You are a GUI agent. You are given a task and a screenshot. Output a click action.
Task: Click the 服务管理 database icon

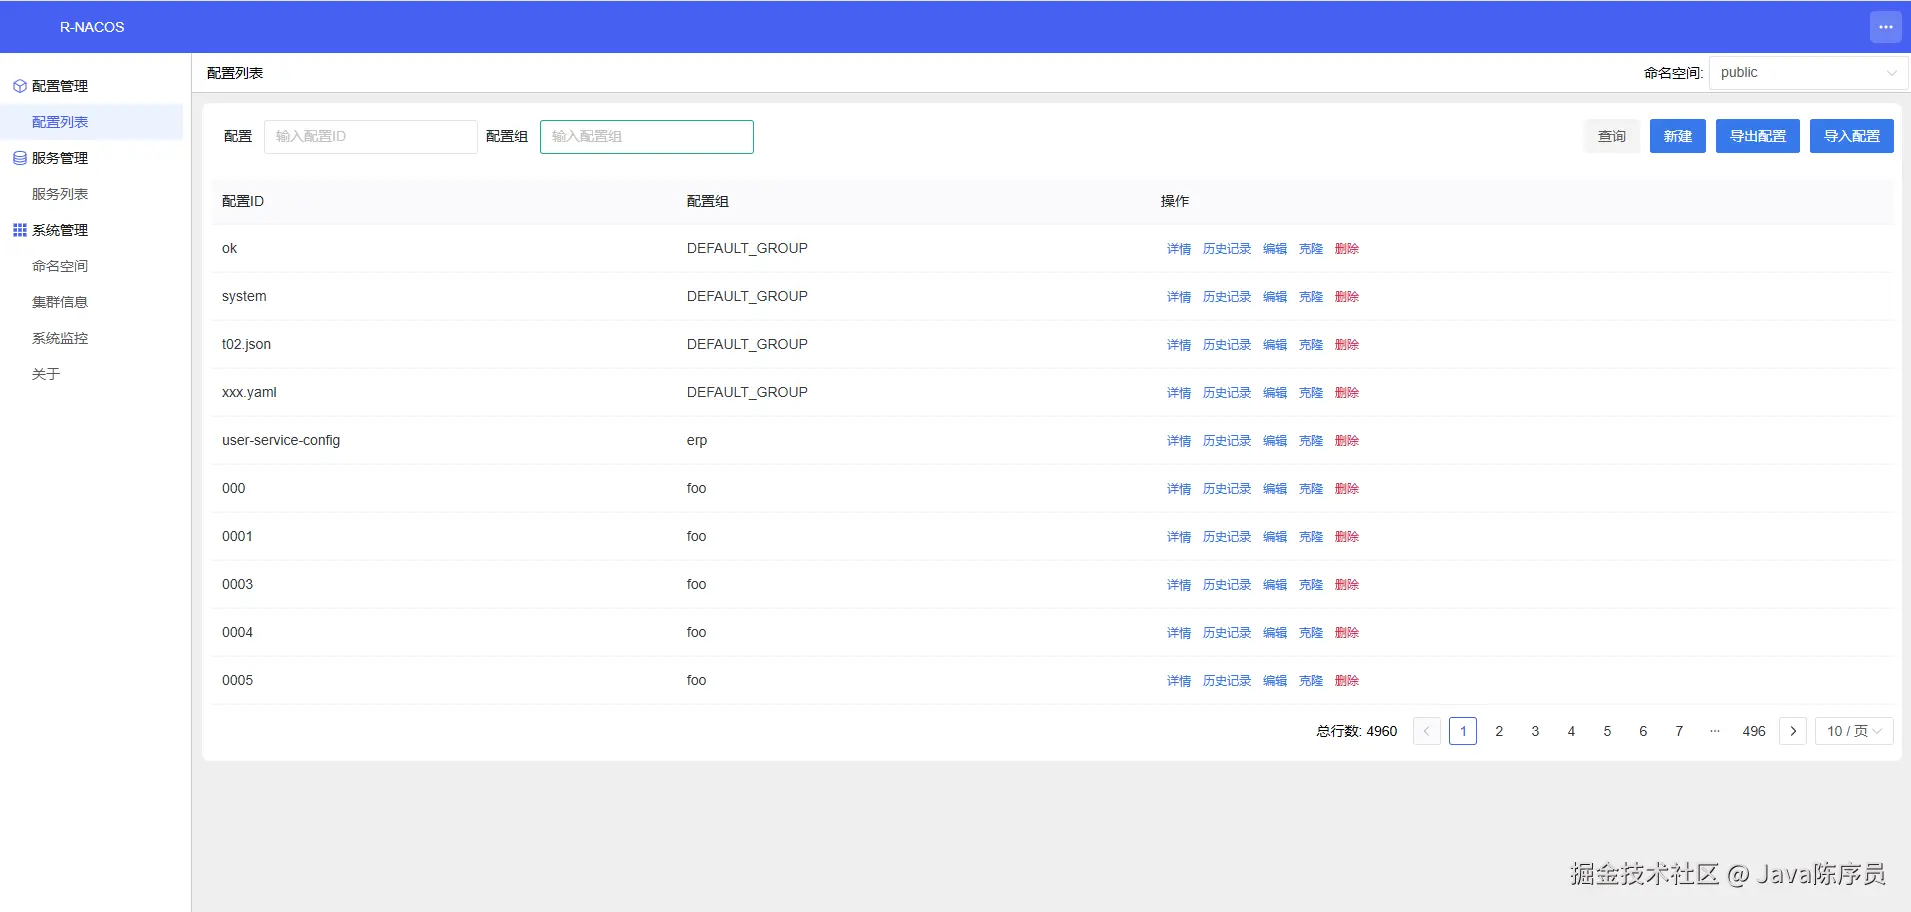(x=19, y=158)
